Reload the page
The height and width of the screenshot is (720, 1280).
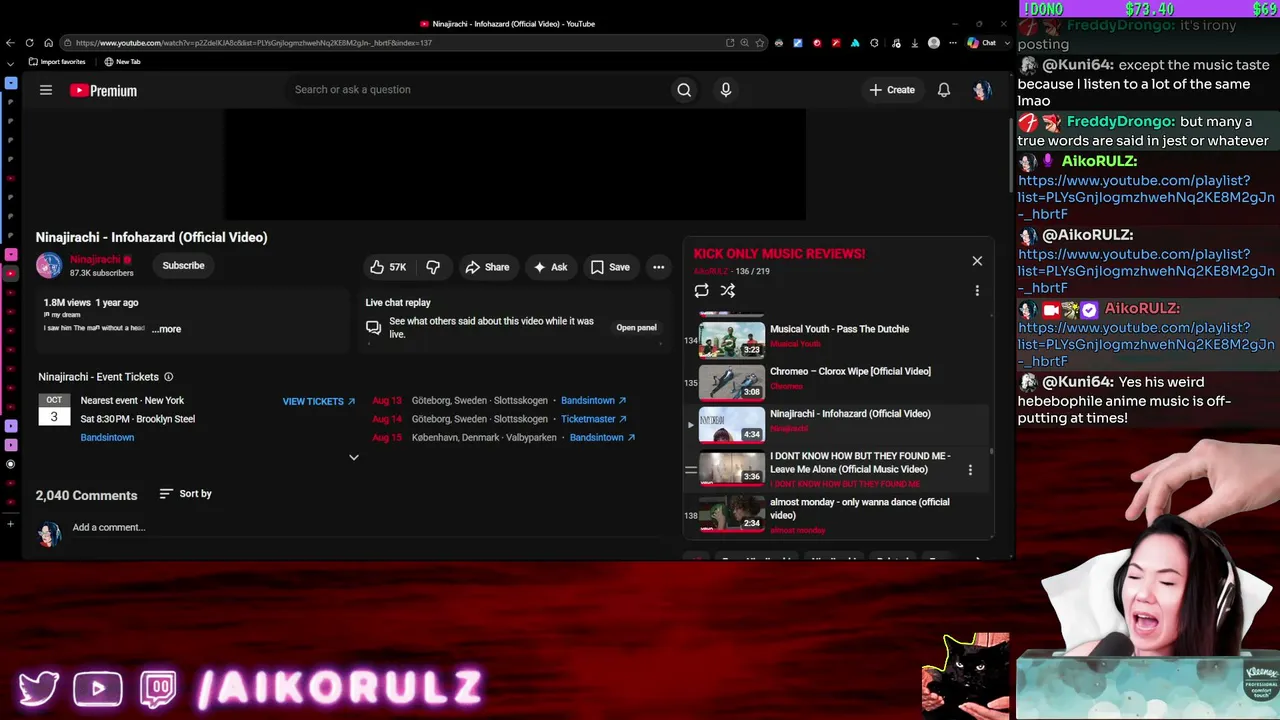tap(30, 43)
